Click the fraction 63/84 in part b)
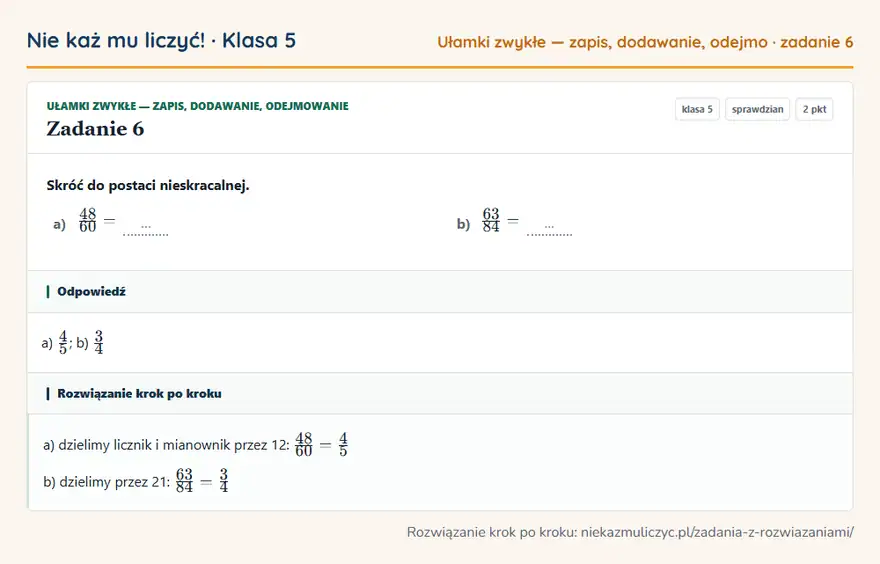Image resolution: width=880 pixels, height=564 pixels. [491, 221]
